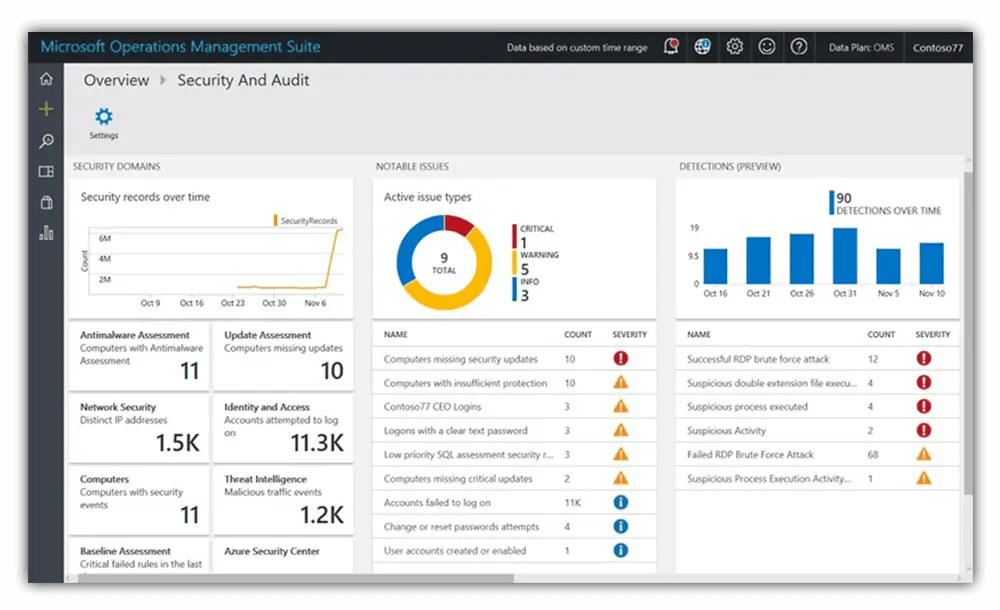Click the Data Plan: OMS label
The image size is (1000, 610).
(x=862, y=48)
